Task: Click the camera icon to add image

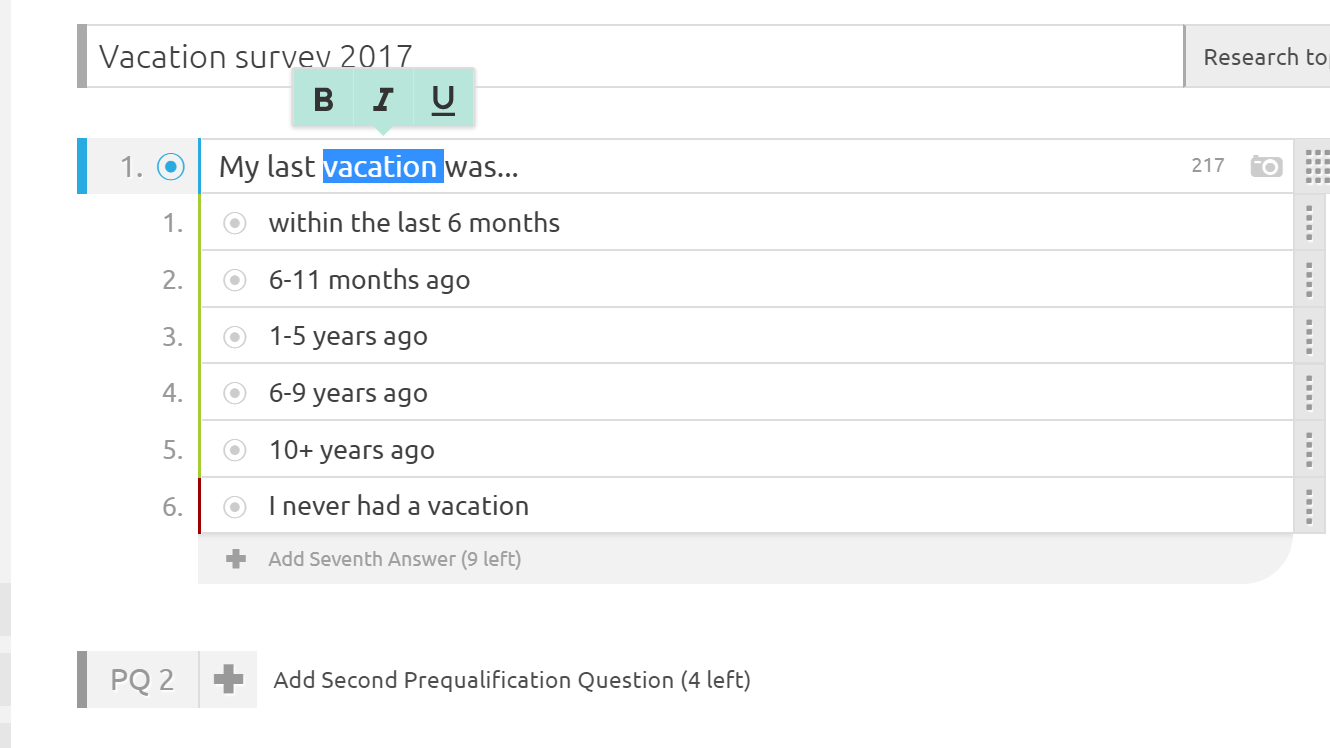Action: click(x=1266, y=166)
